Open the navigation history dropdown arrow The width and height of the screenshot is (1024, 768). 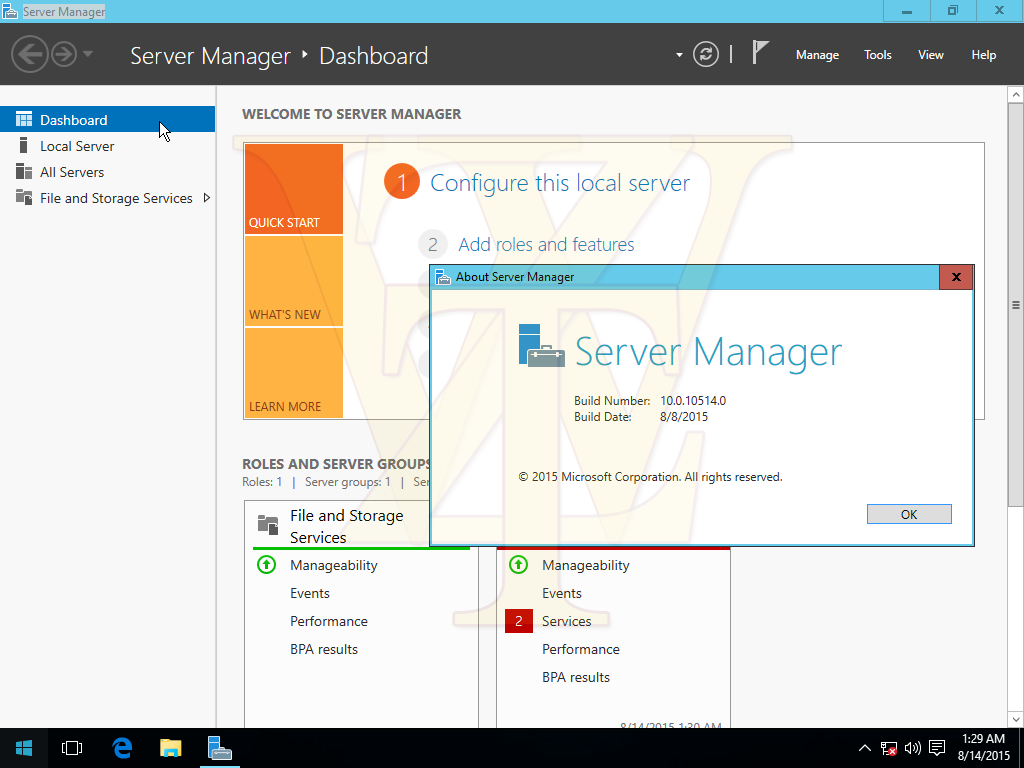click(x=88, y=54)
